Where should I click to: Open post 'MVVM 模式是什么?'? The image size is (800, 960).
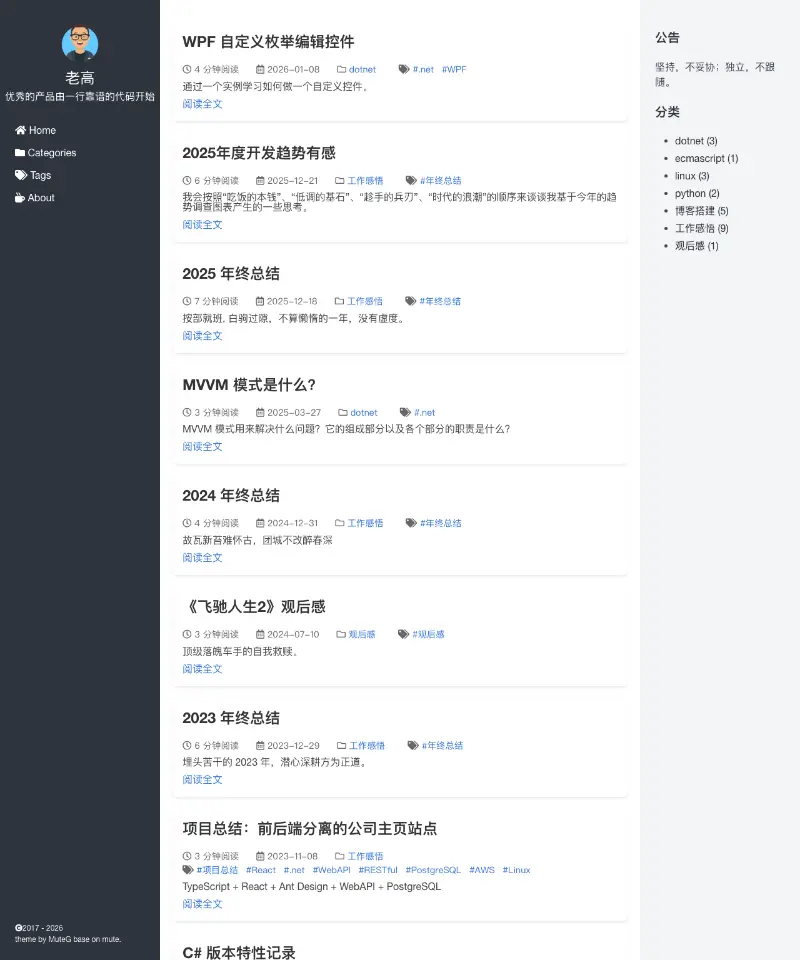click(249, 384)
